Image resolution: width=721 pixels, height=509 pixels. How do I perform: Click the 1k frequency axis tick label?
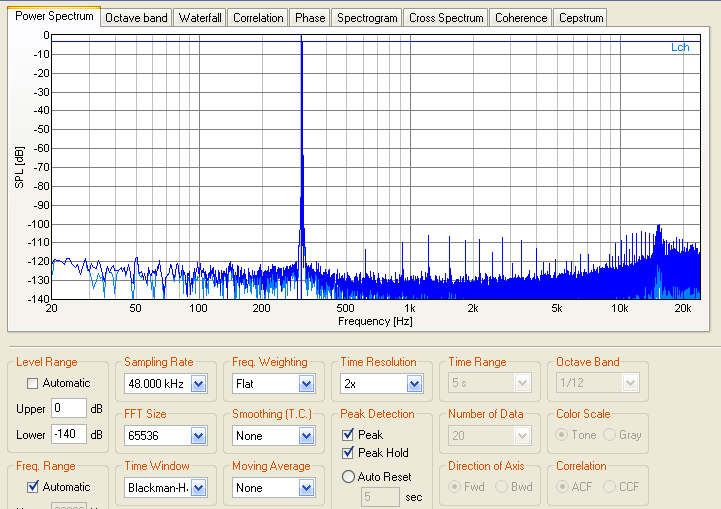pyautogui.click(x=409, y=309)
